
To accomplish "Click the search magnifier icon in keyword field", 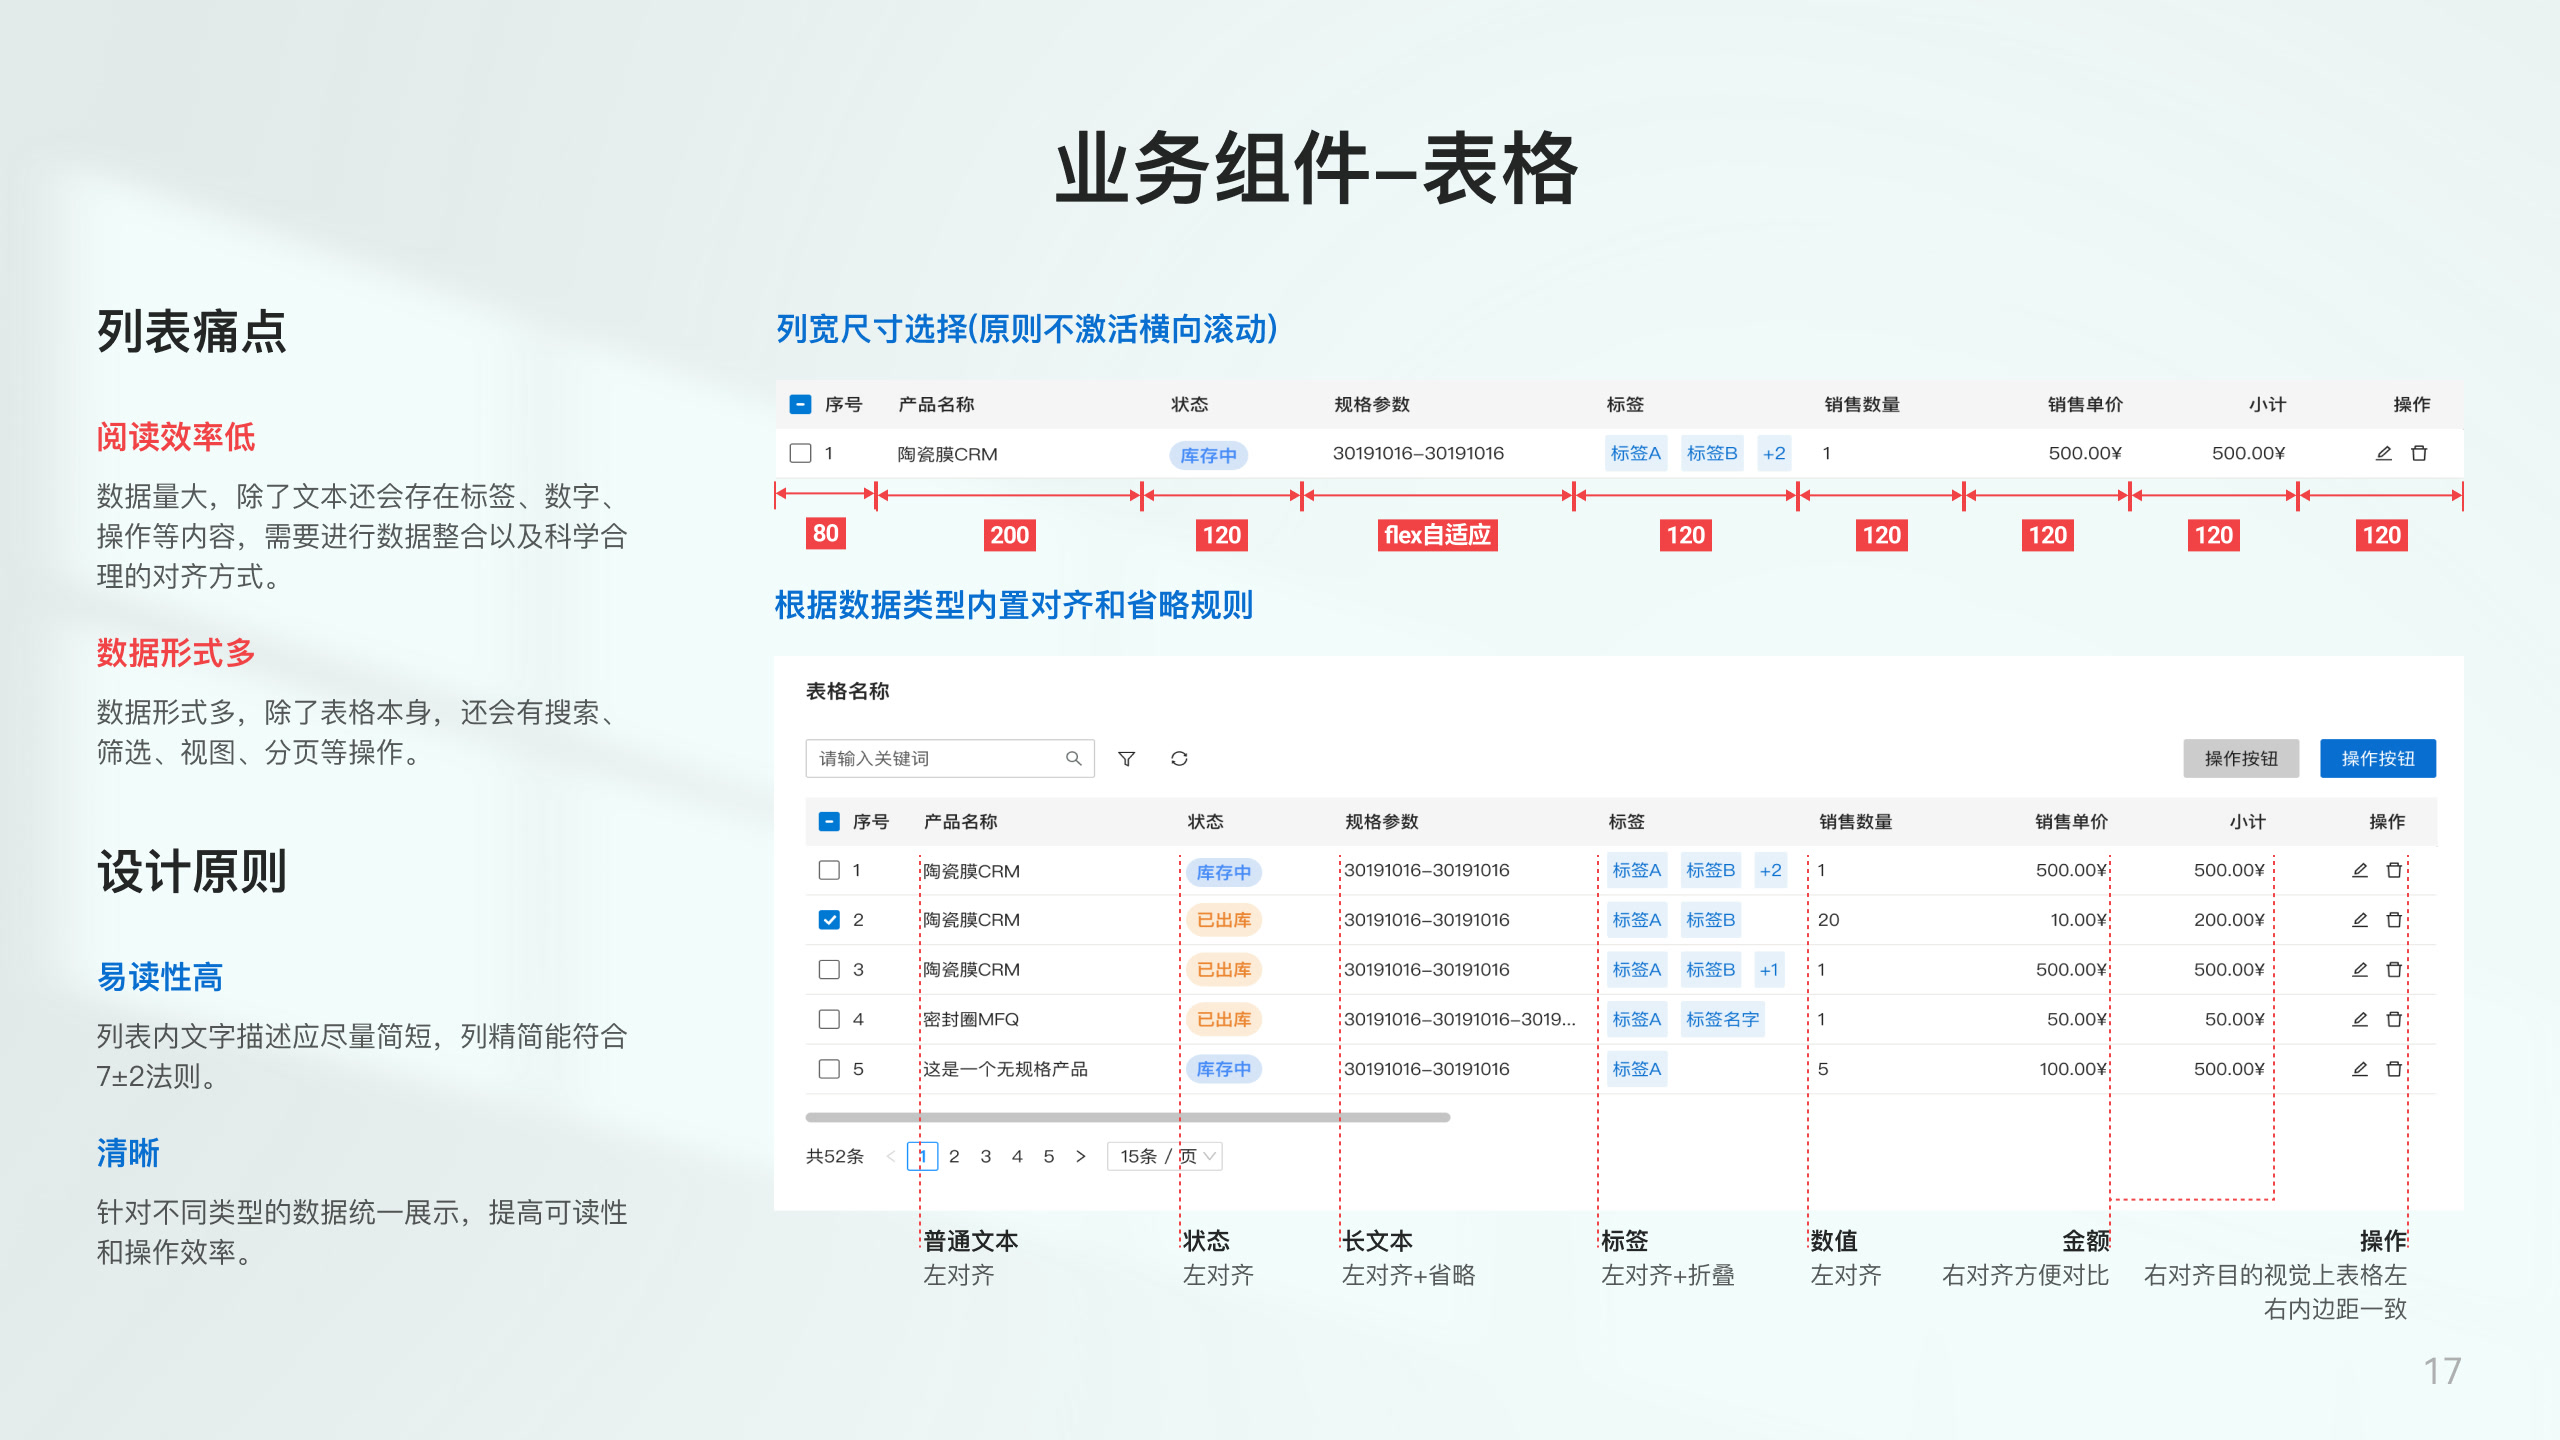I will point(1073,758).
